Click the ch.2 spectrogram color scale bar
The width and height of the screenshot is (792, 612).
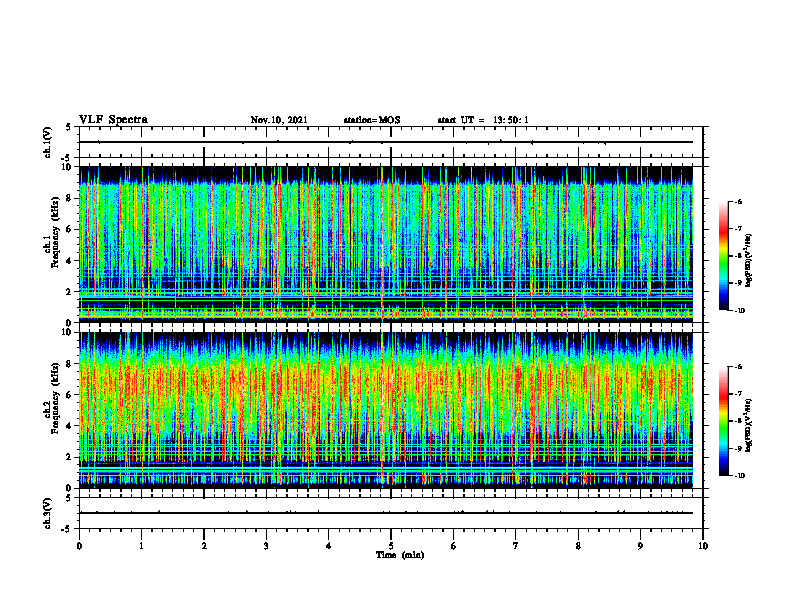pos(723,421)
